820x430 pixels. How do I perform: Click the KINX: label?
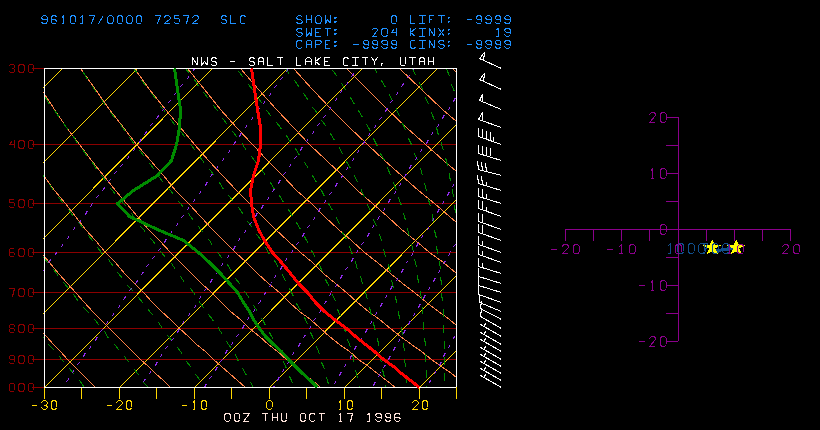coord(430,32)
